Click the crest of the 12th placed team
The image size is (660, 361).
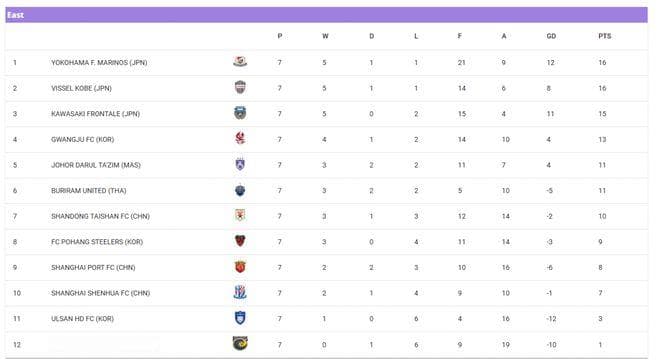coord(240,344)
